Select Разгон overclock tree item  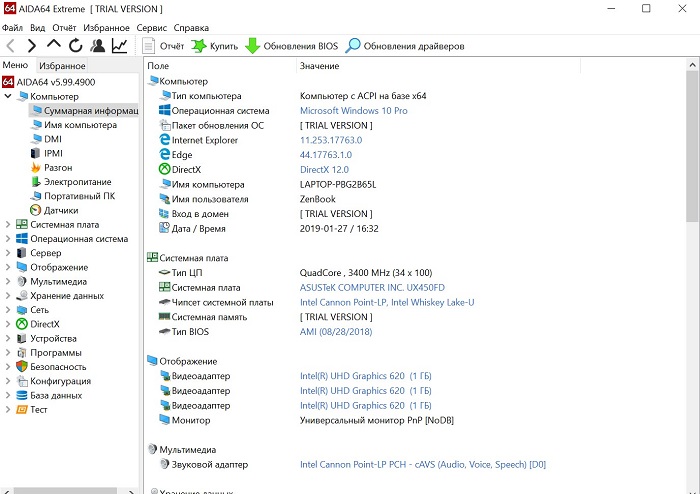(51, 168)
